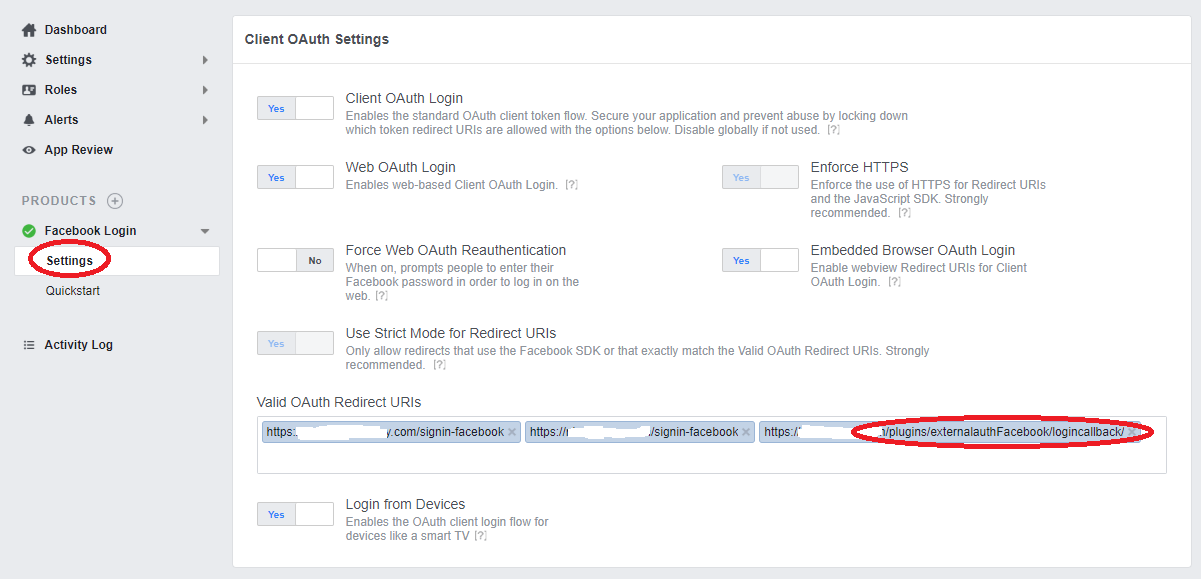
Task: Collapse the Facebook Login product section
Action: 205,231
